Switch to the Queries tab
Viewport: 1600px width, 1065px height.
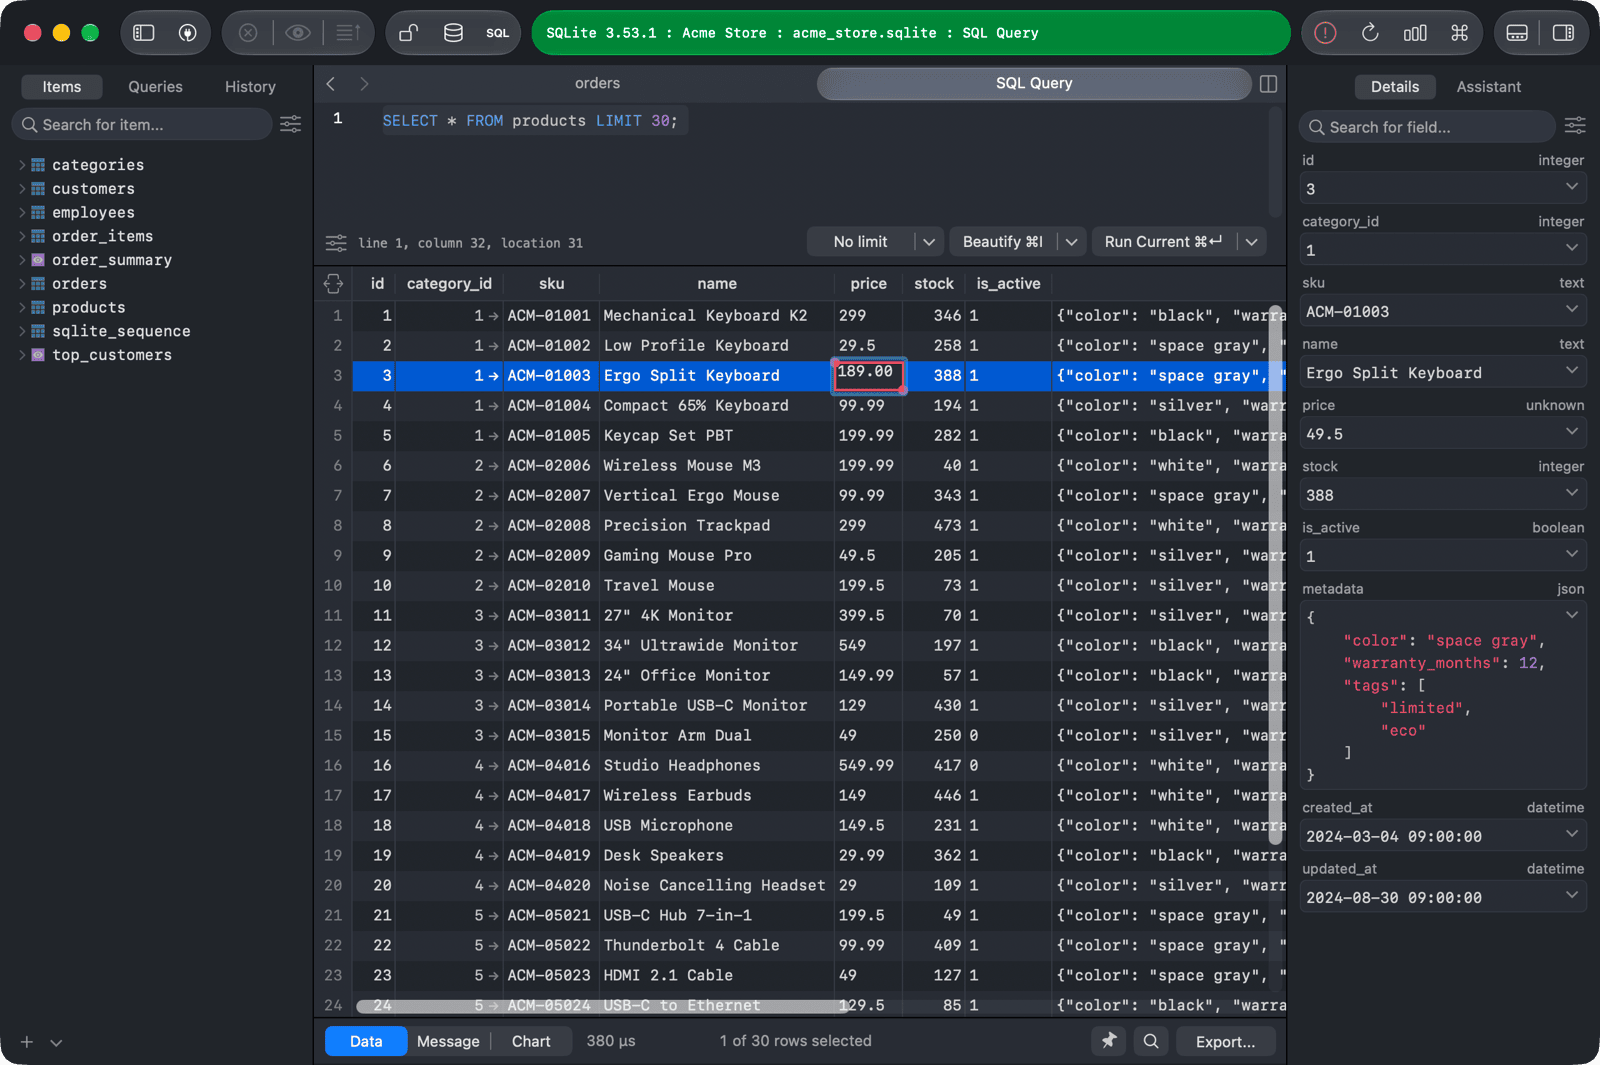pyautogui.click(x=155, y=87)
